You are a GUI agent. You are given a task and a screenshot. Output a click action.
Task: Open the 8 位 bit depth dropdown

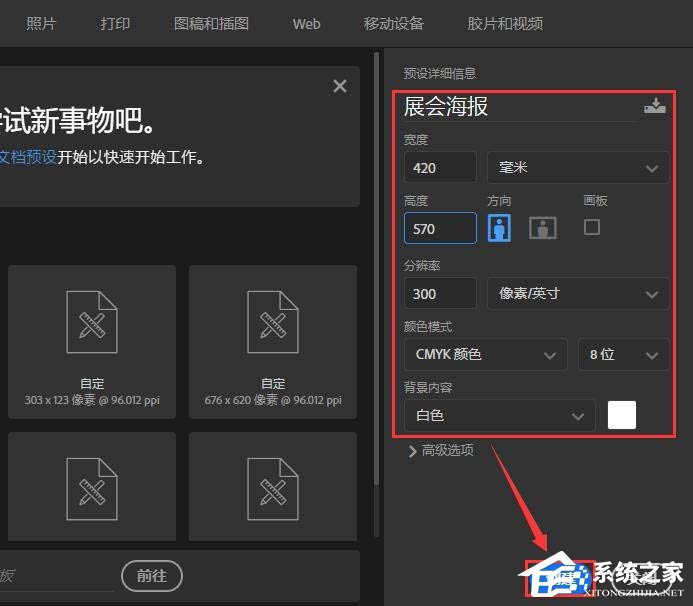tap(623, 354)
